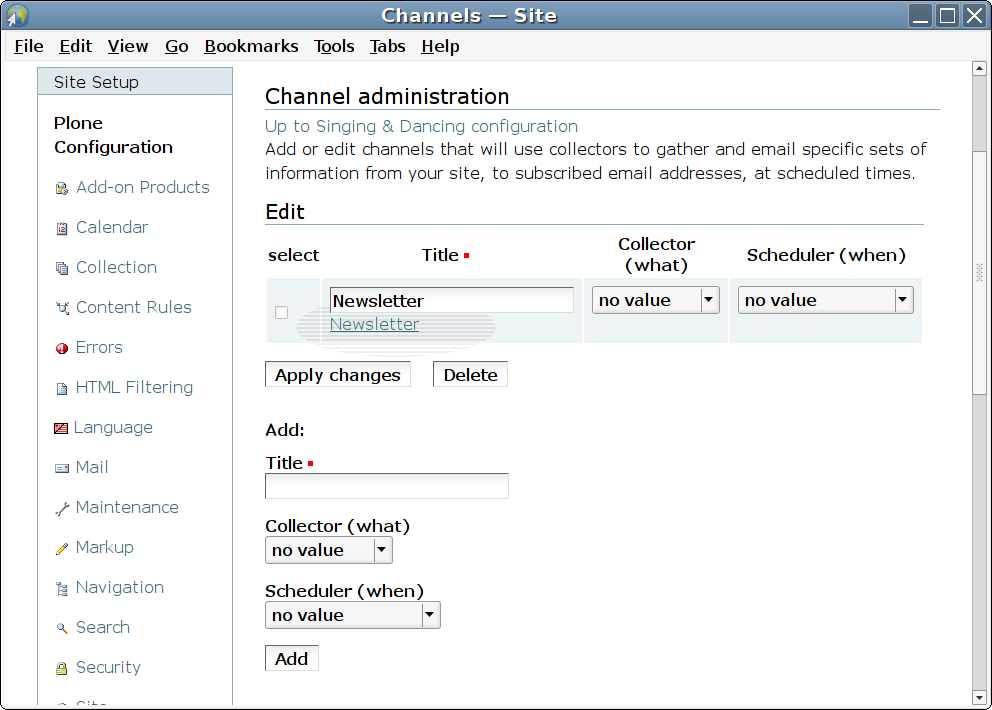This screenshot has height=710, width=992.
Task: Click the HTML Filtering icon
Action: pyautogui.click(x=62, y=388)
